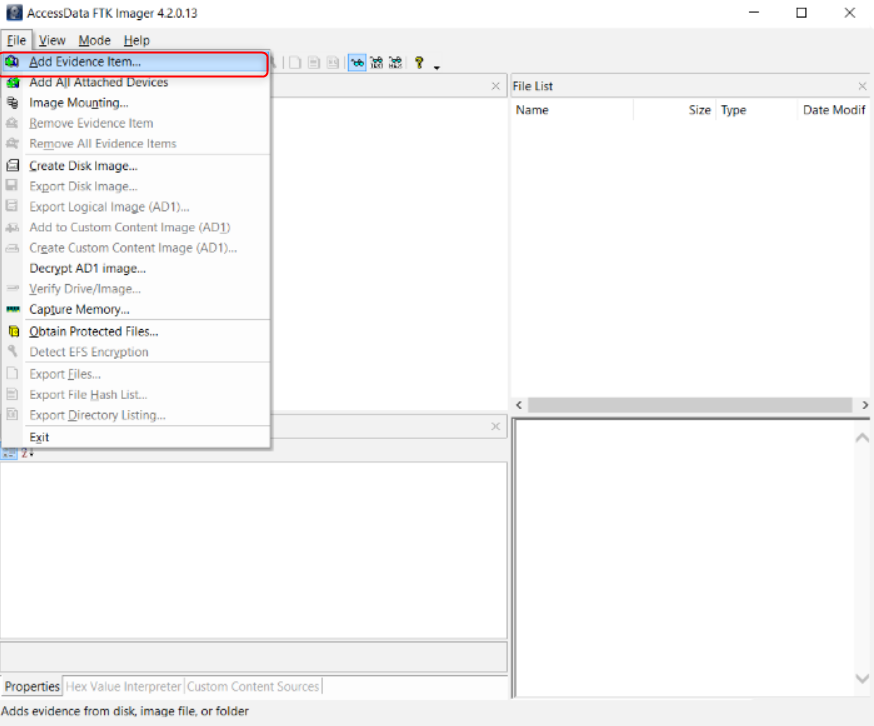Expand the toolbar options dropdown arrow
Screen dimensions: 874x726
click(437, 67)
